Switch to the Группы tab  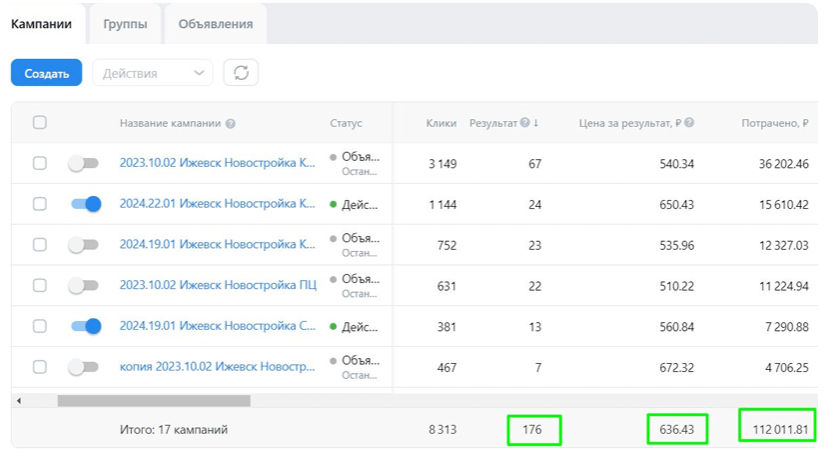point(125,24)
